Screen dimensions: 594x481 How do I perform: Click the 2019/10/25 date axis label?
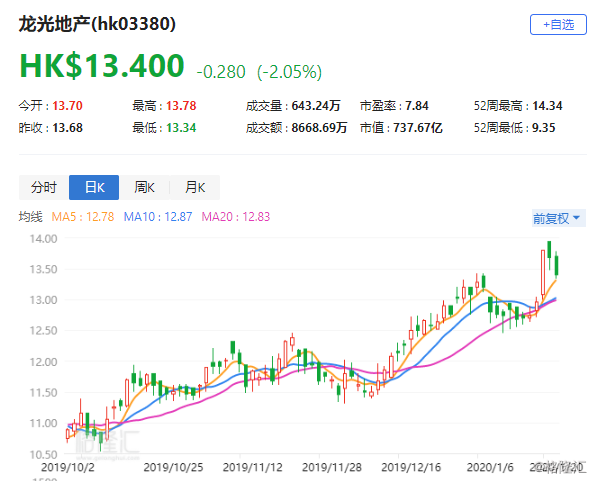[x=173, y=467]
